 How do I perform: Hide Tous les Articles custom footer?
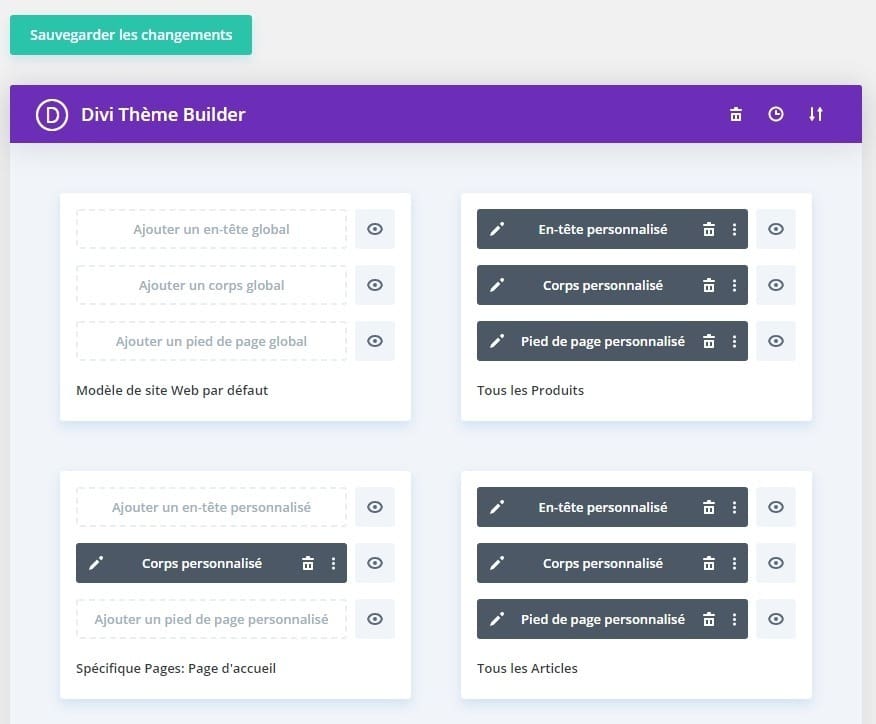(x=775, y=619)
